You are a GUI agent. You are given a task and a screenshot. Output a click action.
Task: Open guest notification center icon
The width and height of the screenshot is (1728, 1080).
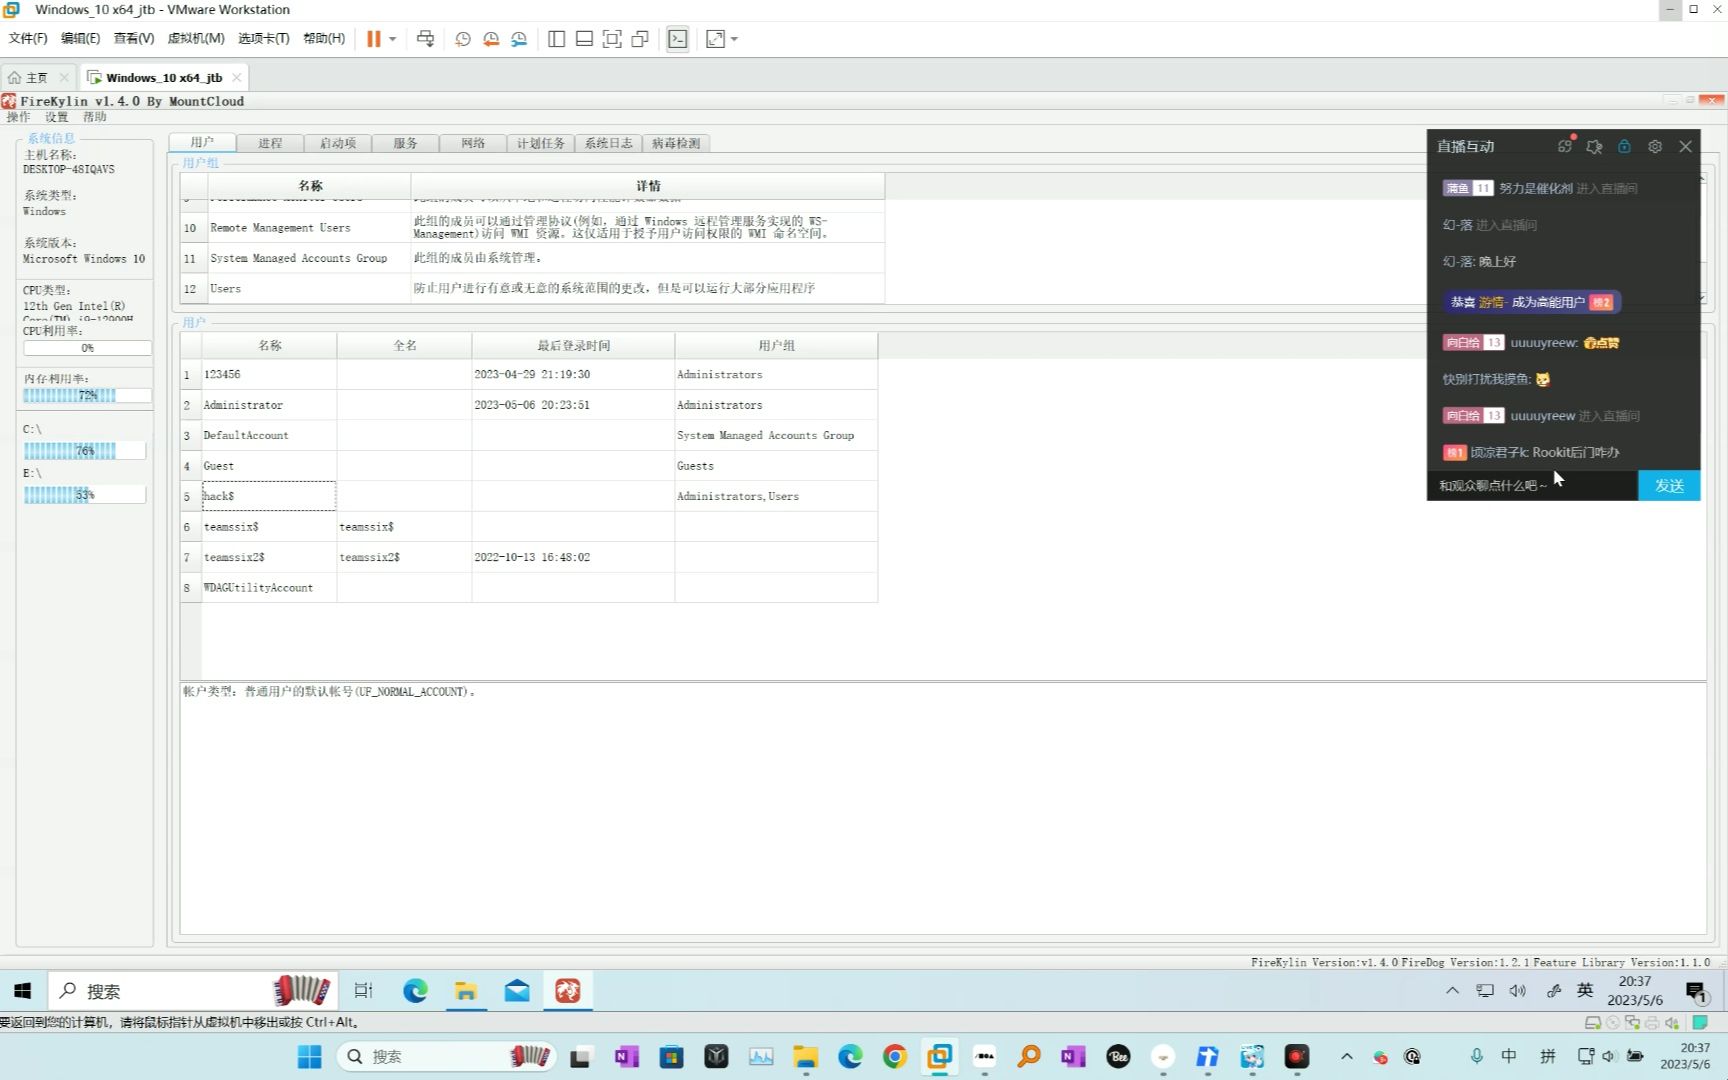(x=1695, y=991)
